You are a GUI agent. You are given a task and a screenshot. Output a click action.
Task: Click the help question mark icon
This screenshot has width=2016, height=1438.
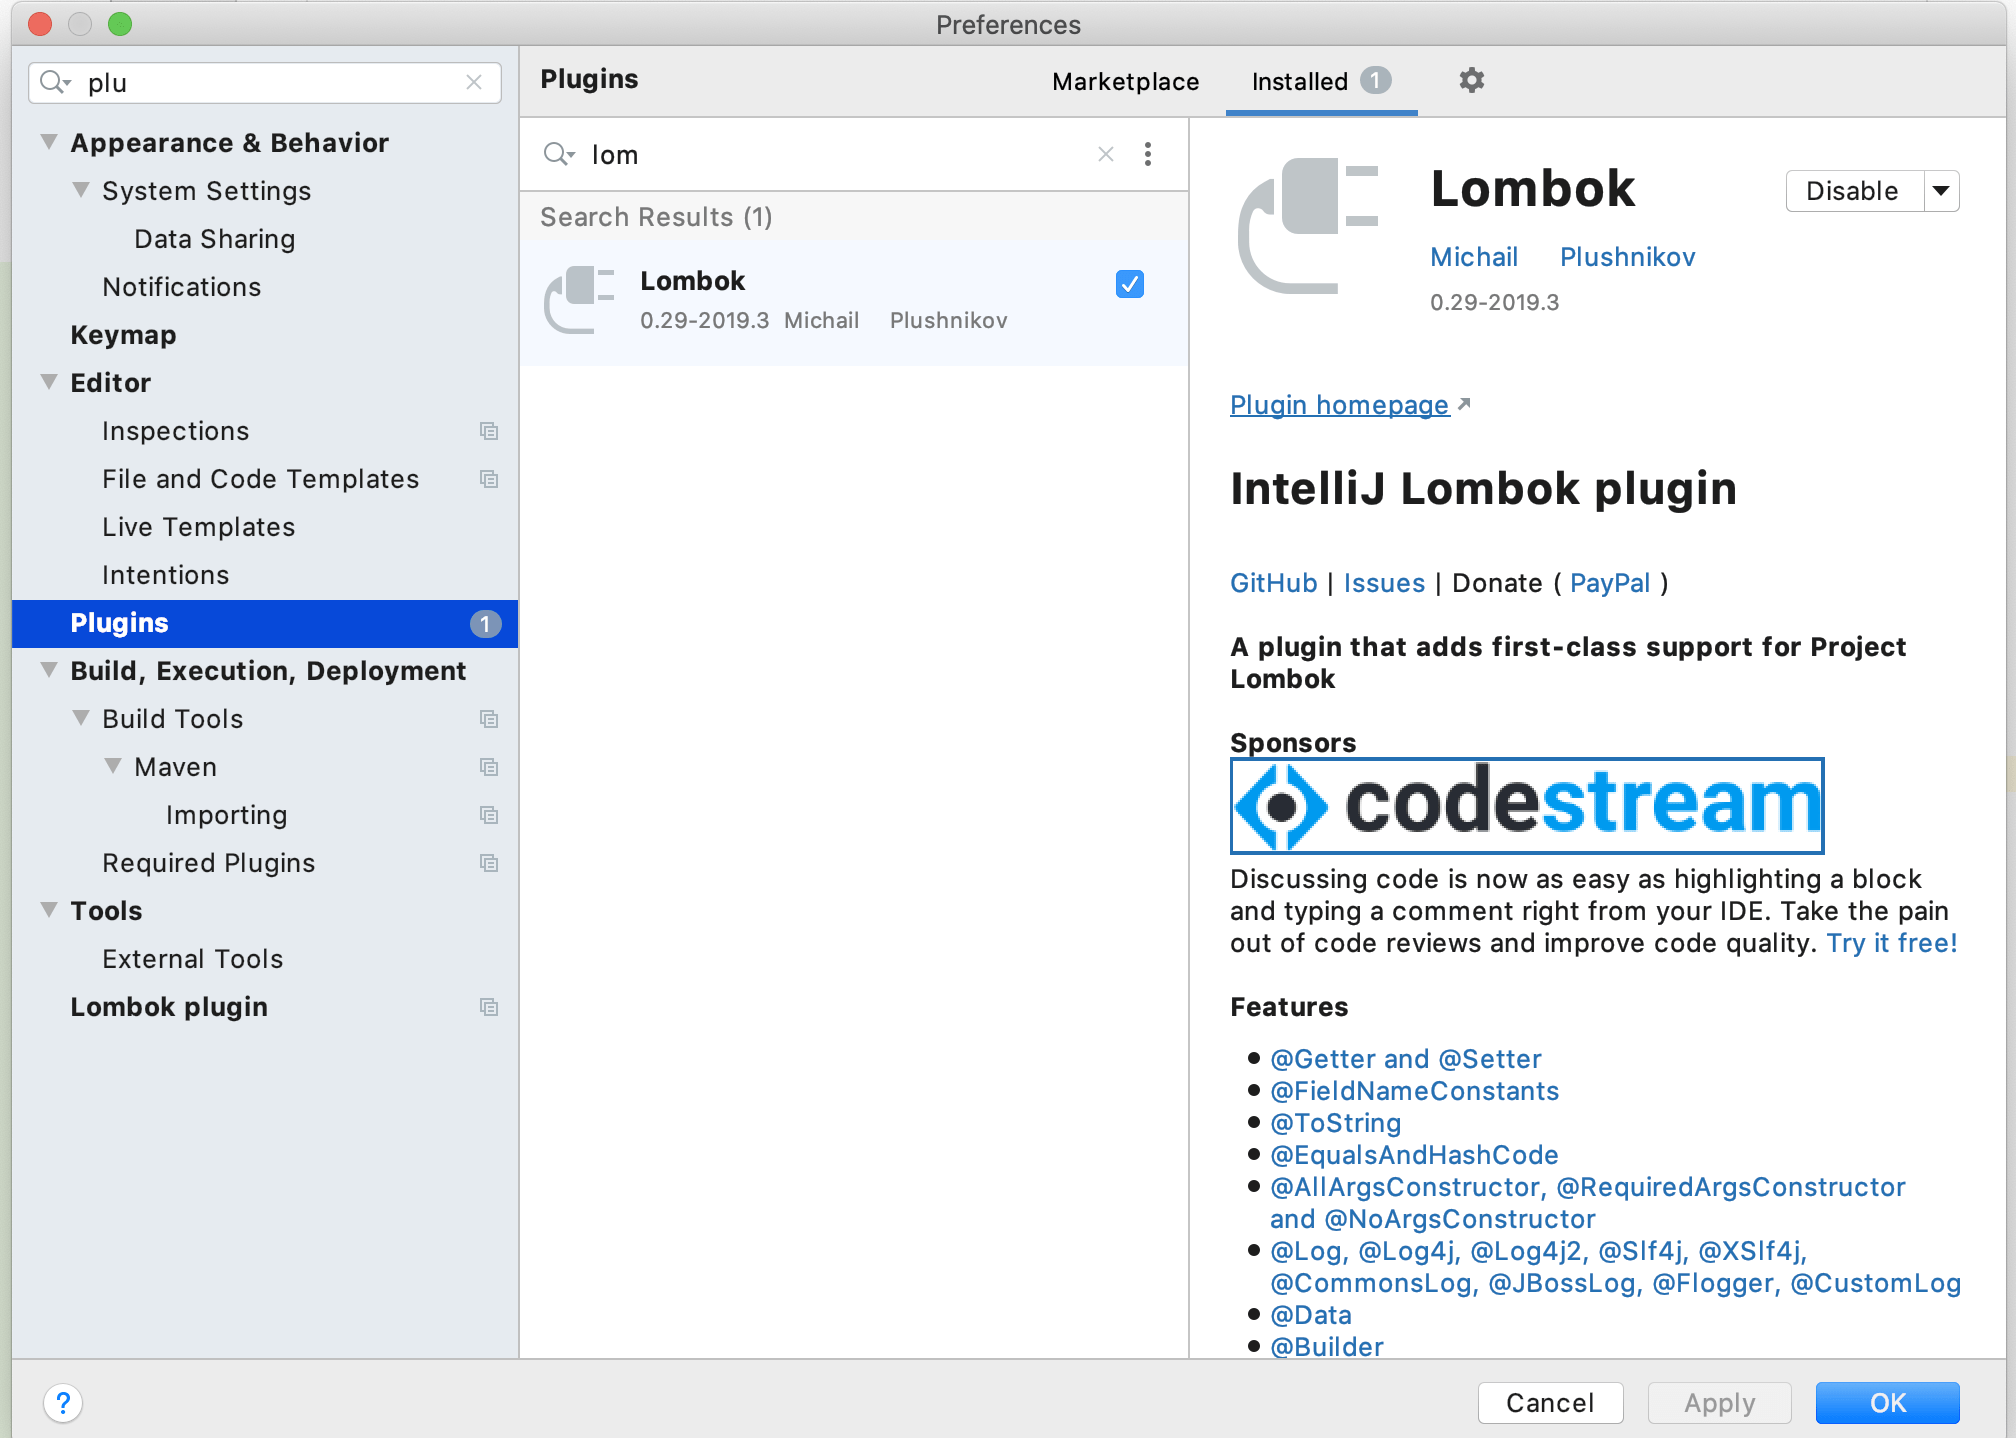[x=63, y=1403]
